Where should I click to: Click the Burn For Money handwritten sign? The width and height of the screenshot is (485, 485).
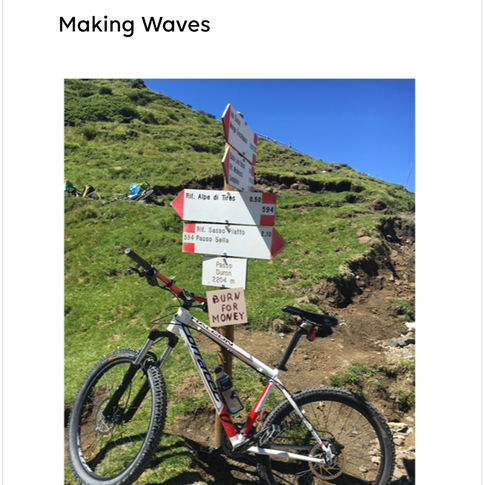point(227,308)
